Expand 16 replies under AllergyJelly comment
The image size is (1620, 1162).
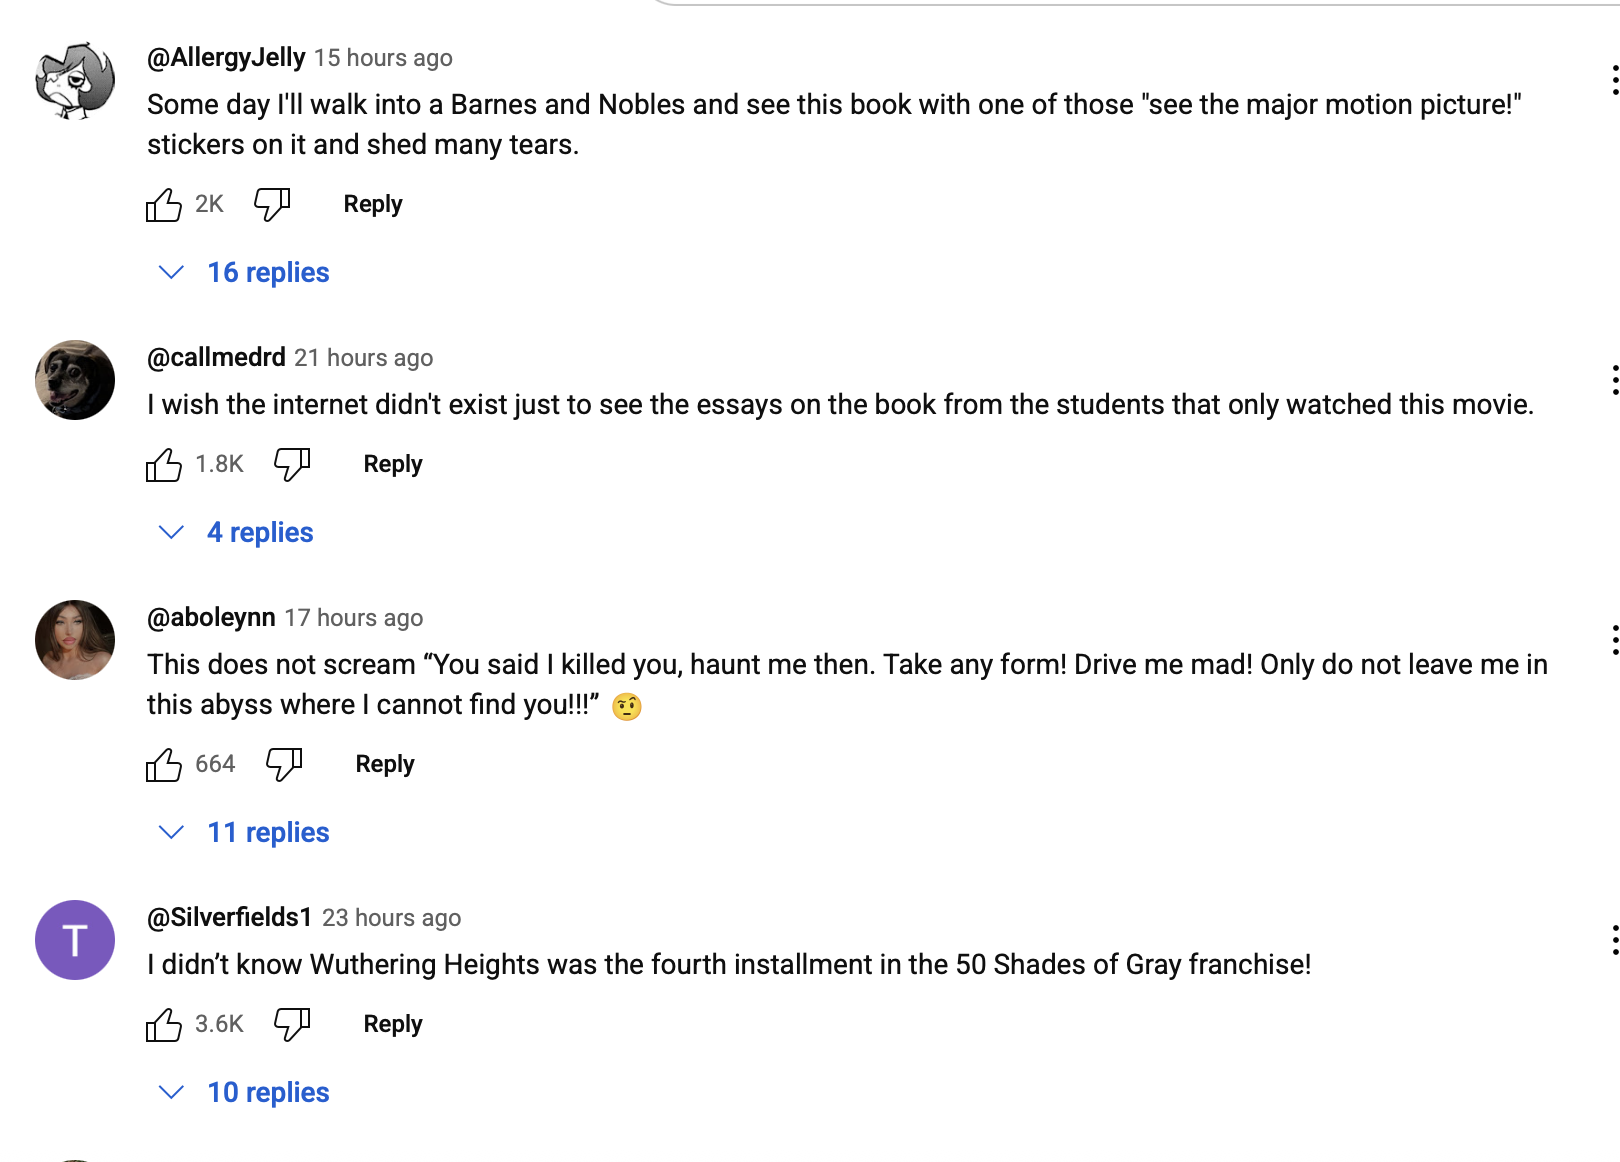(246, 273)
